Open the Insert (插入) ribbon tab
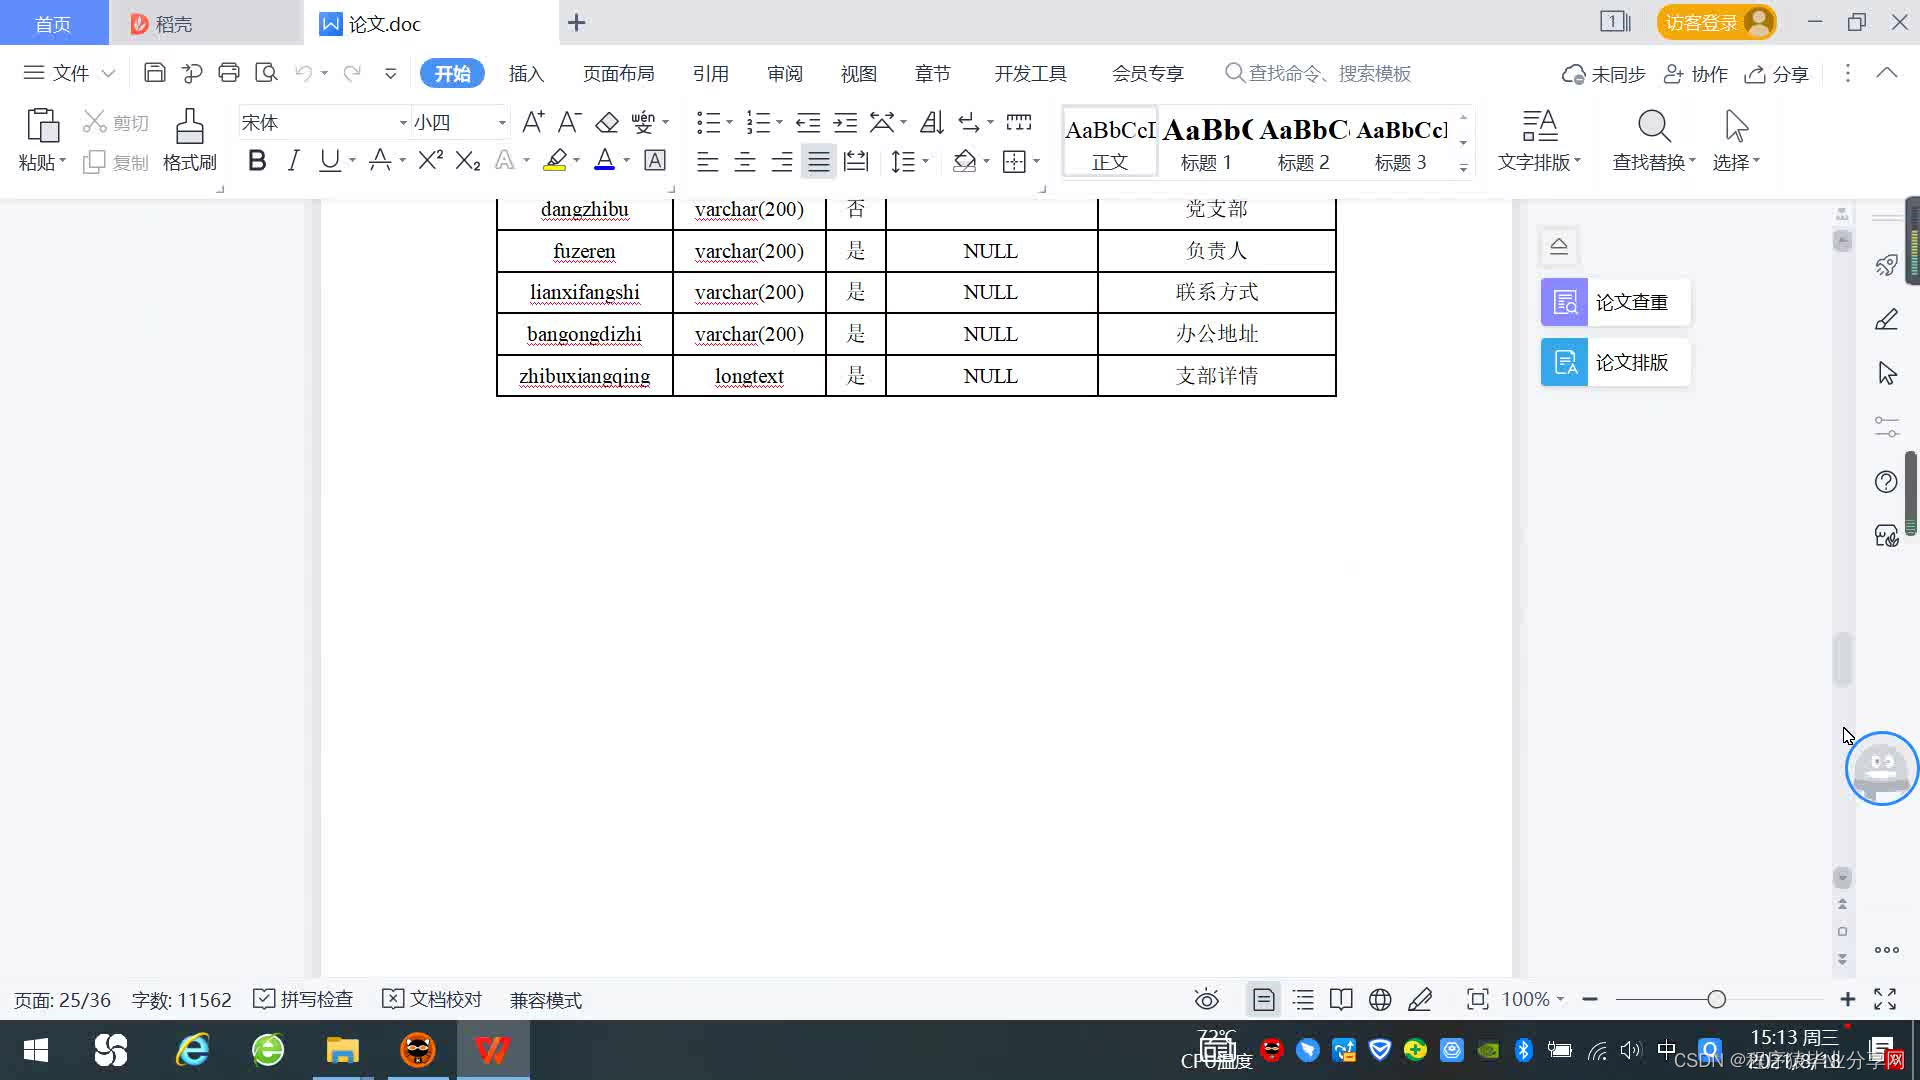The image size is (1920, 1080). [x=526, y=73]
